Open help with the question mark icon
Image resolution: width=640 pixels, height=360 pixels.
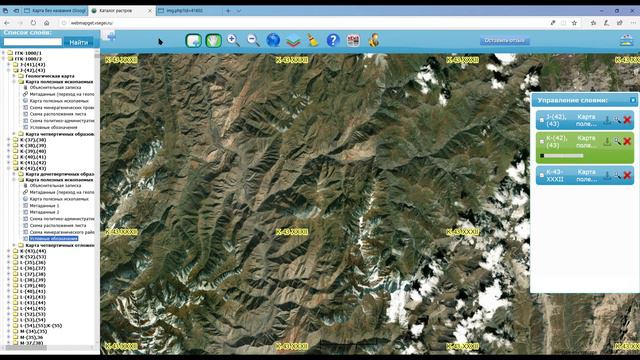(333, 40)
